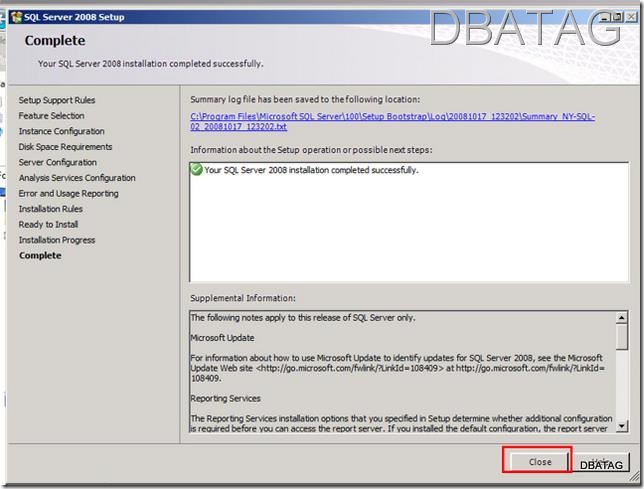The image size is (644, 489).
Task: Close window with title bar X button
Action: [631, 17]
